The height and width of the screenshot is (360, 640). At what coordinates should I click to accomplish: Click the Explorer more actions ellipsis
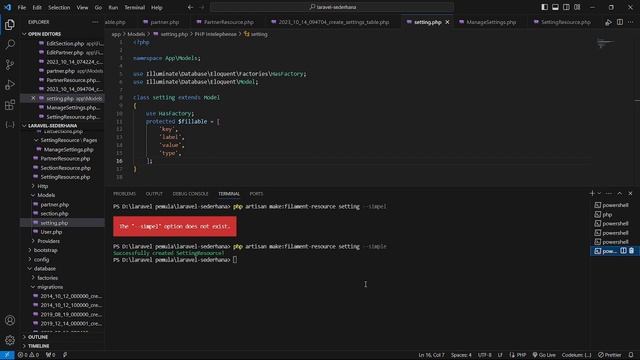[x=95, y=22]
